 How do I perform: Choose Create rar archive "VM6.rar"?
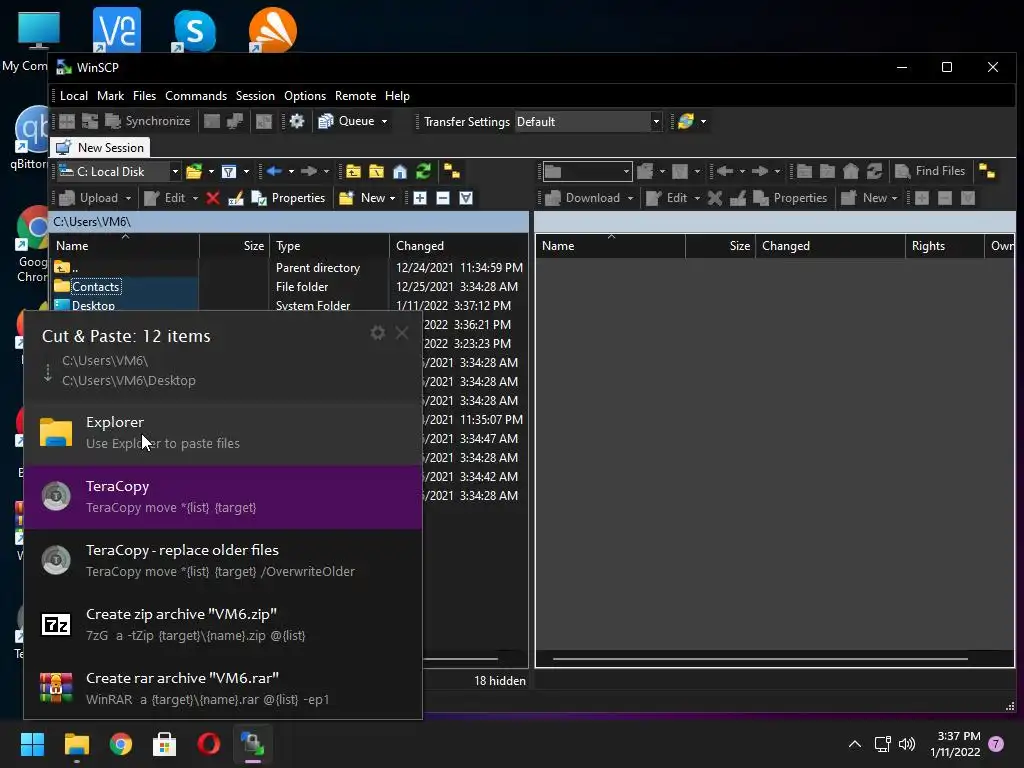(x=223, y=688)
